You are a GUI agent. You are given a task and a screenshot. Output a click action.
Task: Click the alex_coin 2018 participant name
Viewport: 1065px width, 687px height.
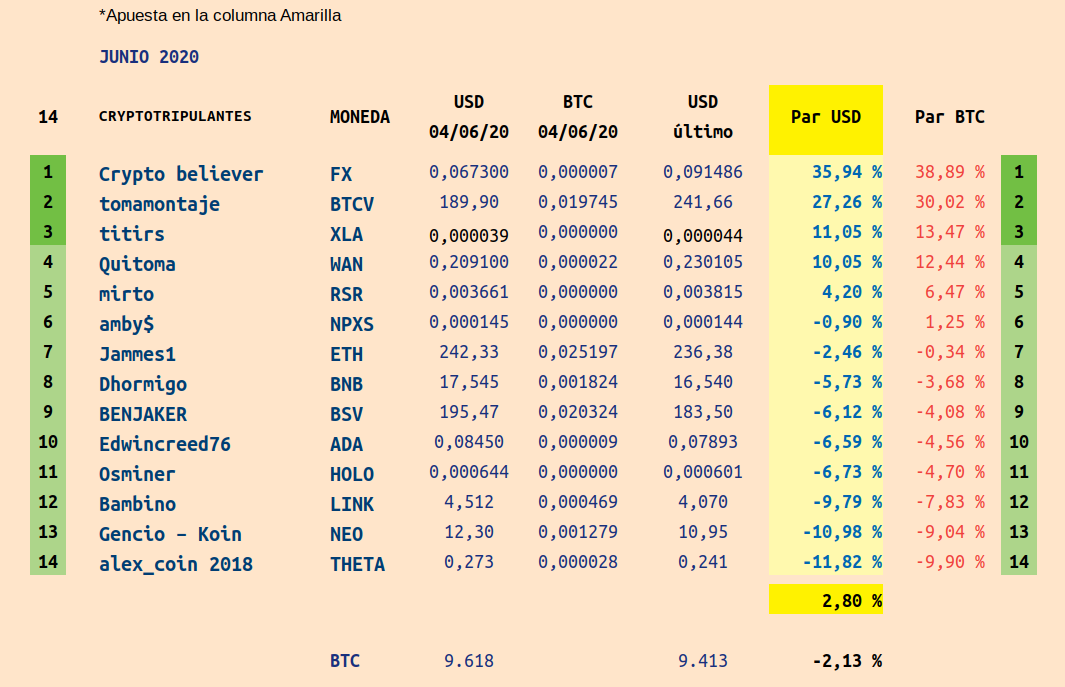coord(176,564)
